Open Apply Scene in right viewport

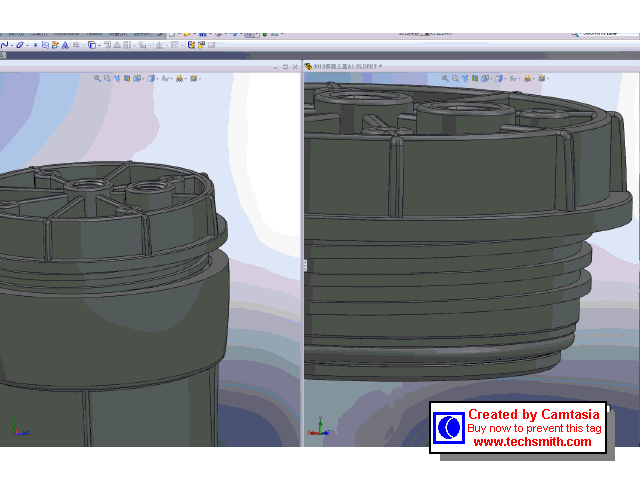point(542,78)
